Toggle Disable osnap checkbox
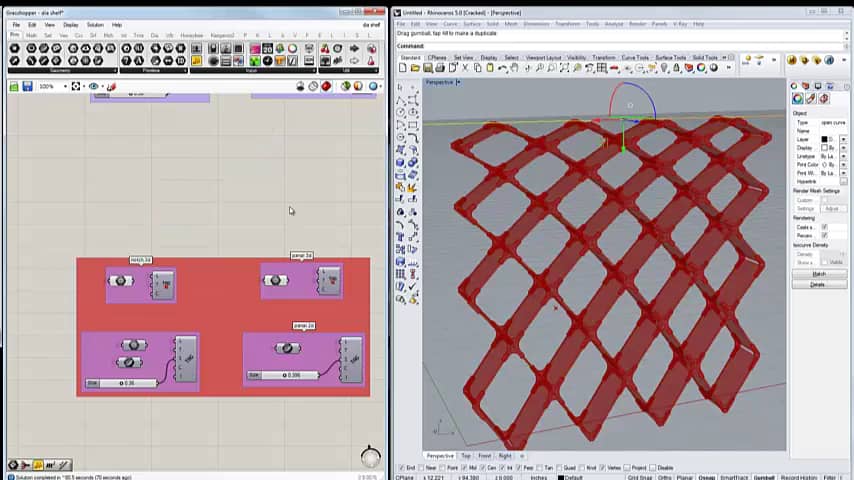Viewport: 854px width, 480px height. pos(652,468)
